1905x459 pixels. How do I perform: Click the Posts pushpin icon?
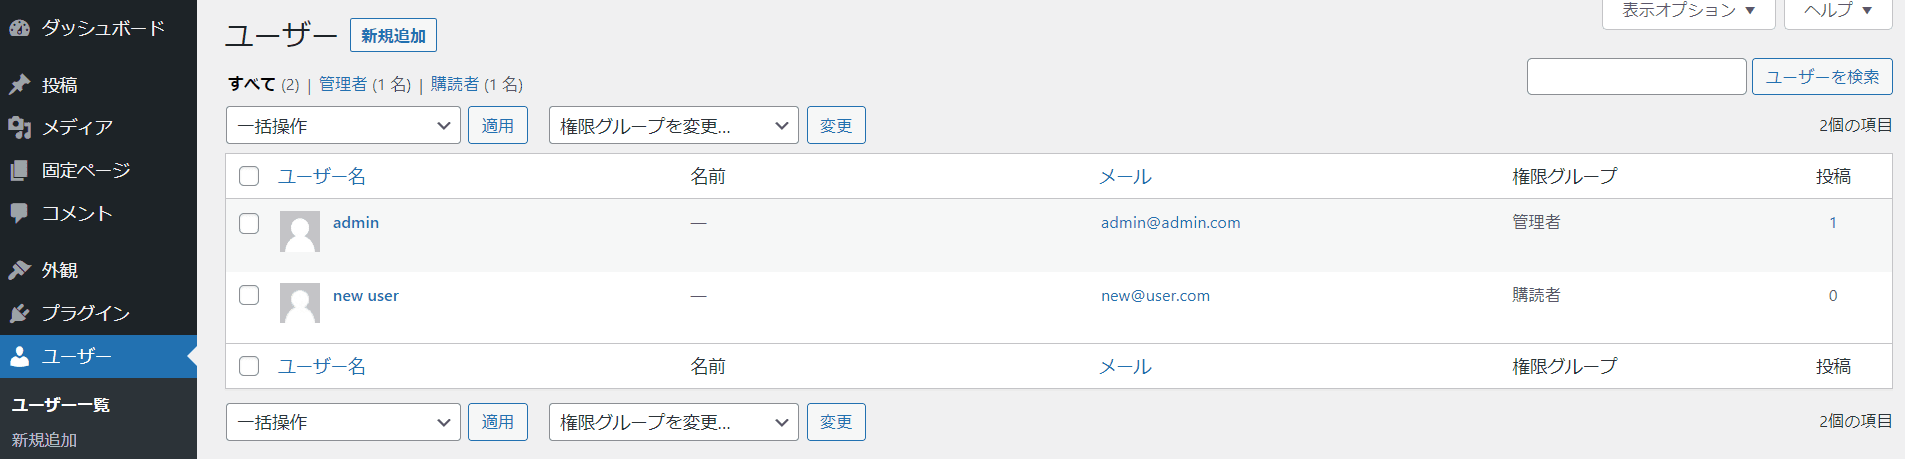[x=19, y=85]
